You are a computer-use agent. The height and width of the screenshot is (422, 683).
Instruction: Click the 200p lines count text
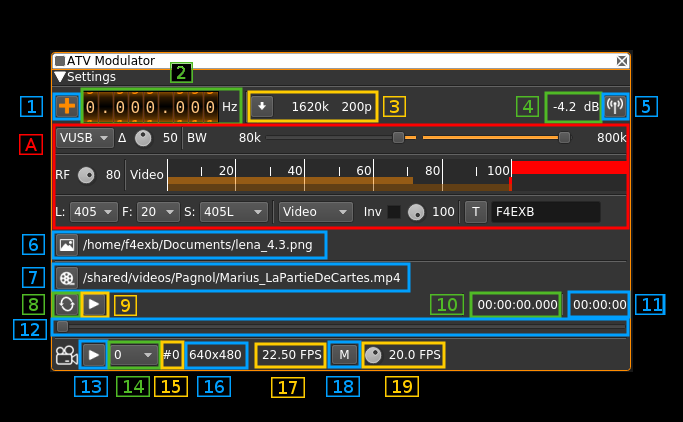(356, 107)
